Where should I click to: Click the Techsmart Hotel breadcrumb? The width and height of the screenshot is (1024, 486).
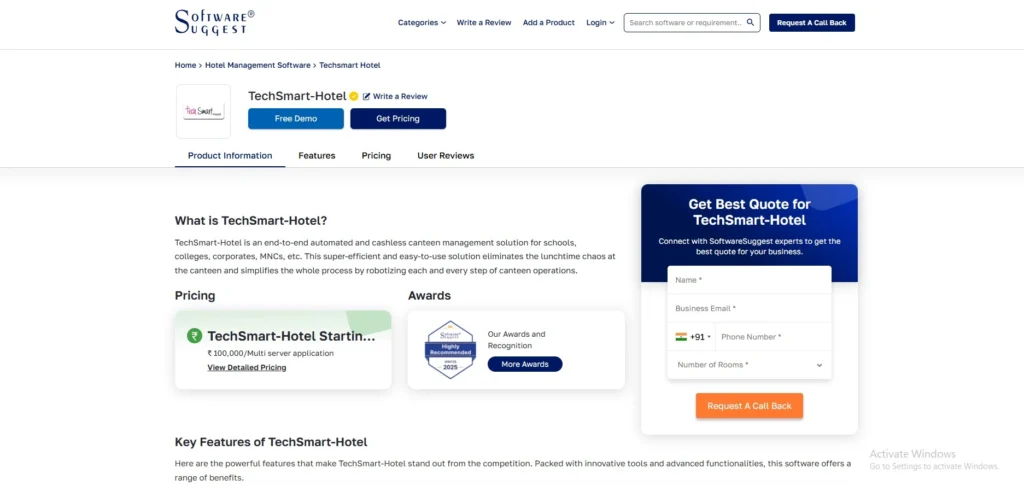tap(350, 65)
